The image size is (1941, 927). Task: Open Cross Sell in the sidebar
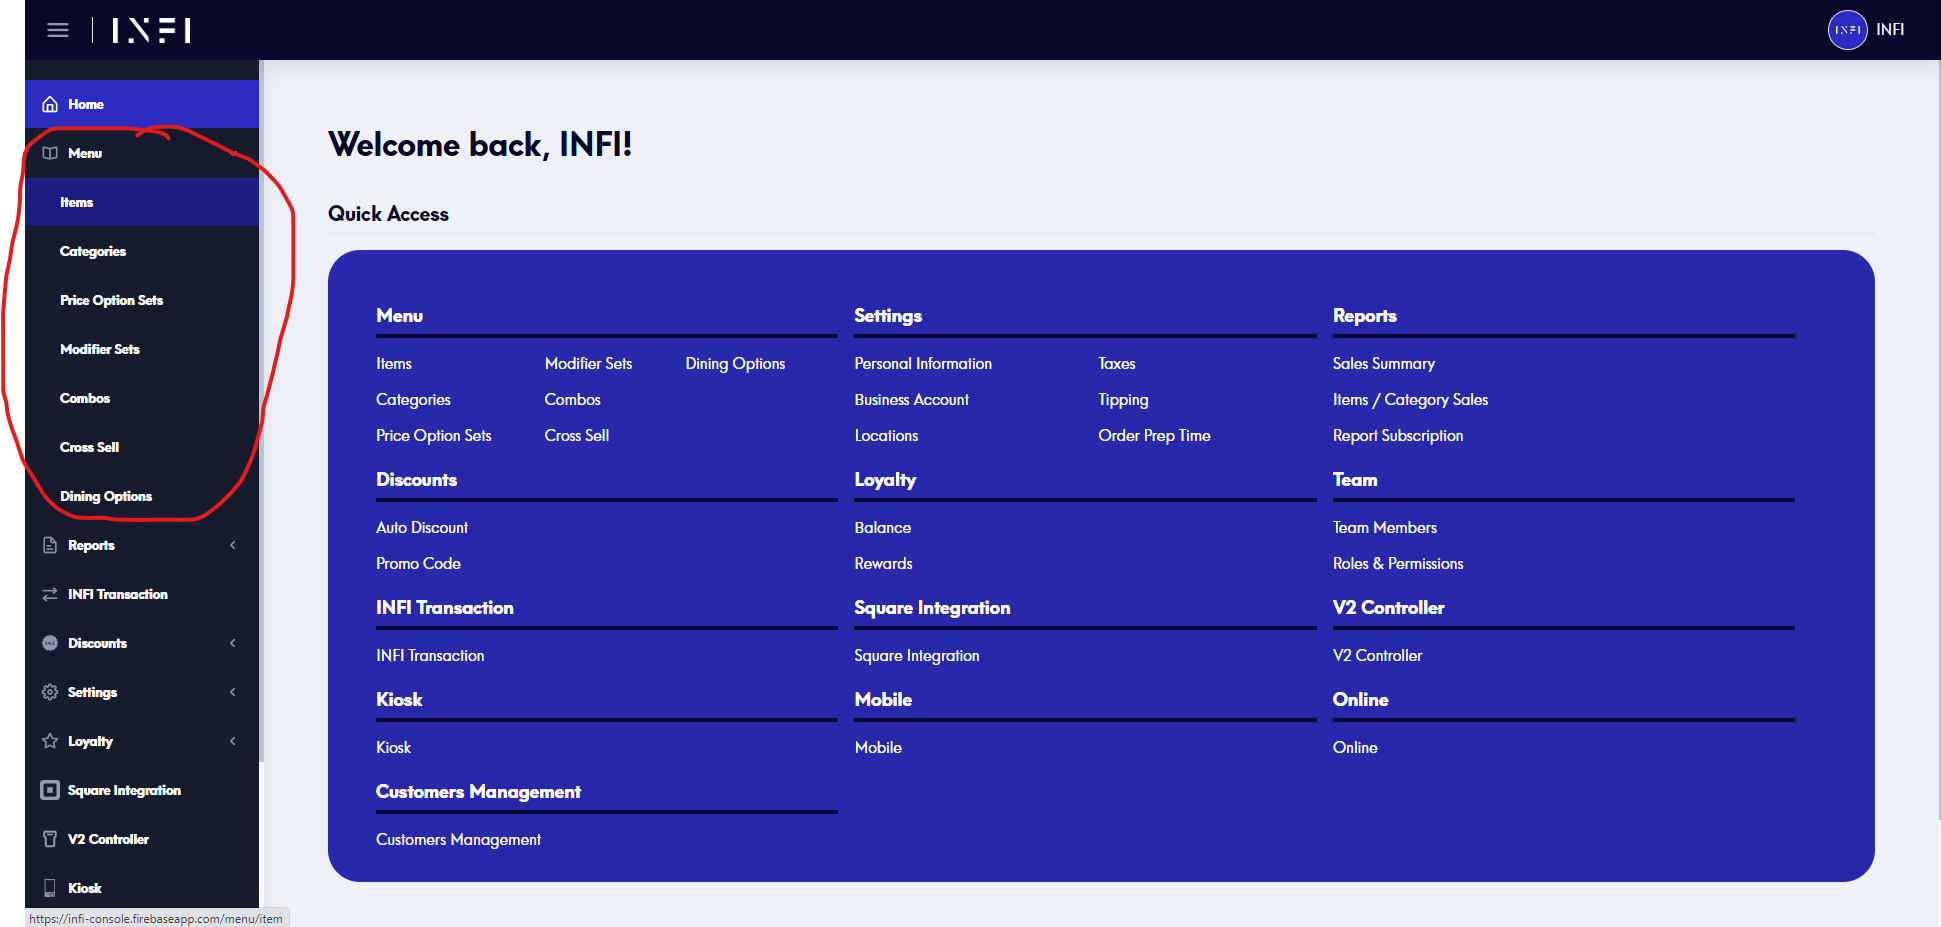pos(142,447)
